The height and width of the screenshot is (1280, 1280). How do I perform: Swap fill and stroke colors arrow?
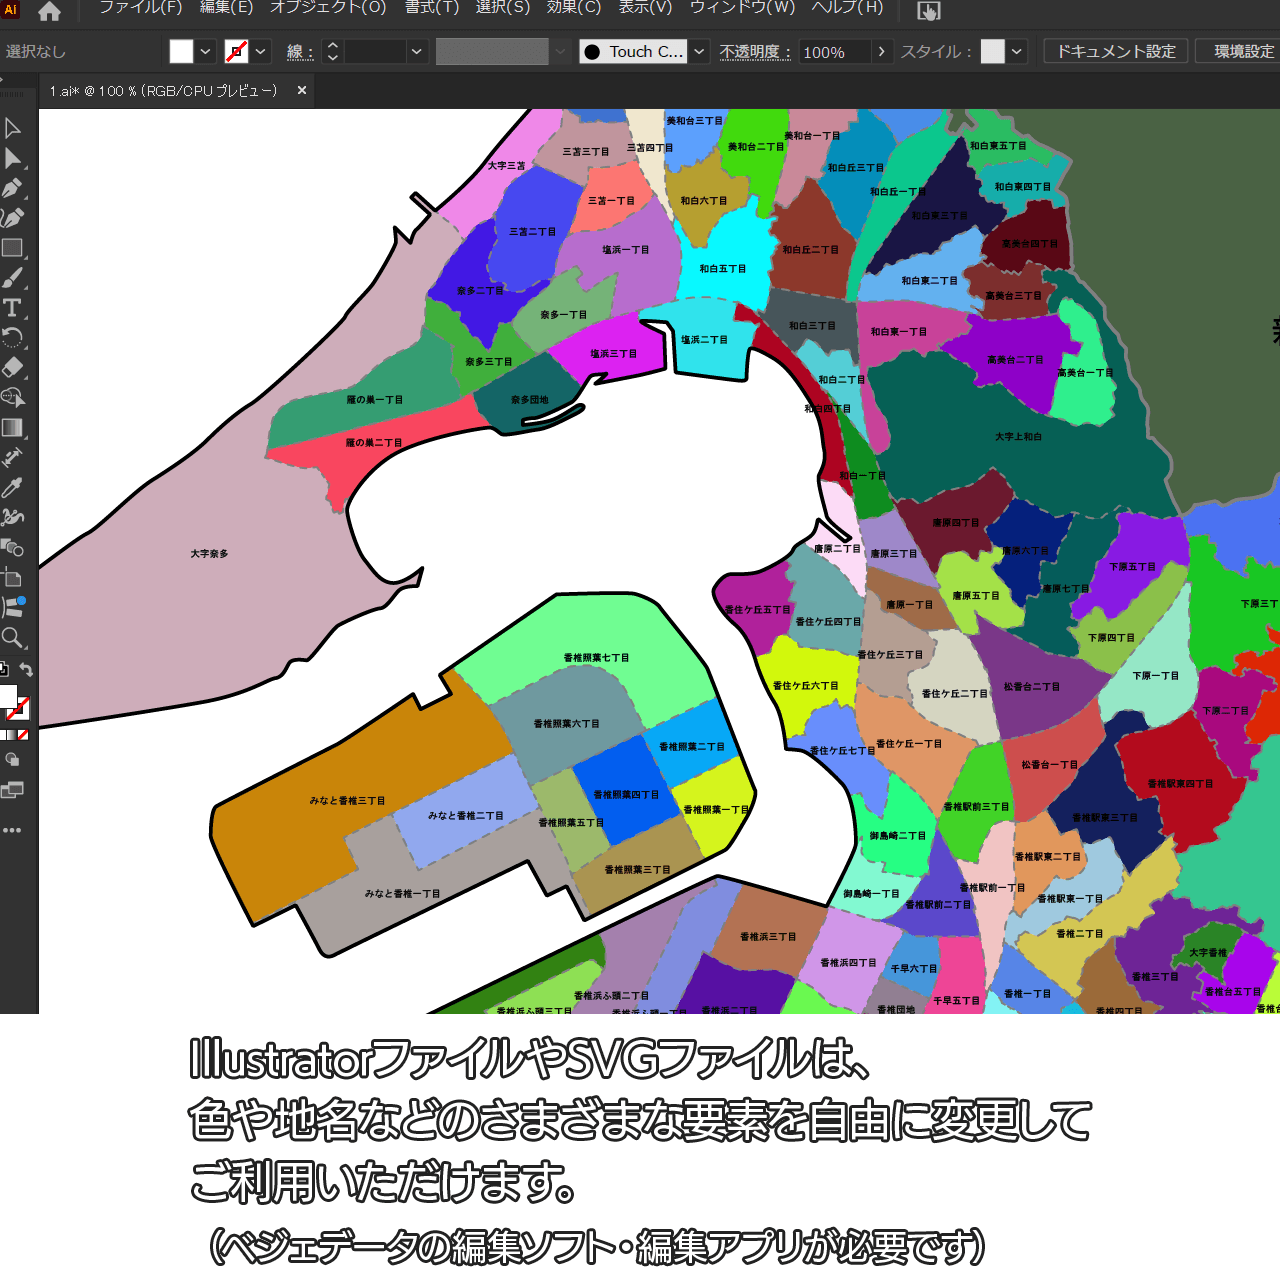[x=27, y=670]
